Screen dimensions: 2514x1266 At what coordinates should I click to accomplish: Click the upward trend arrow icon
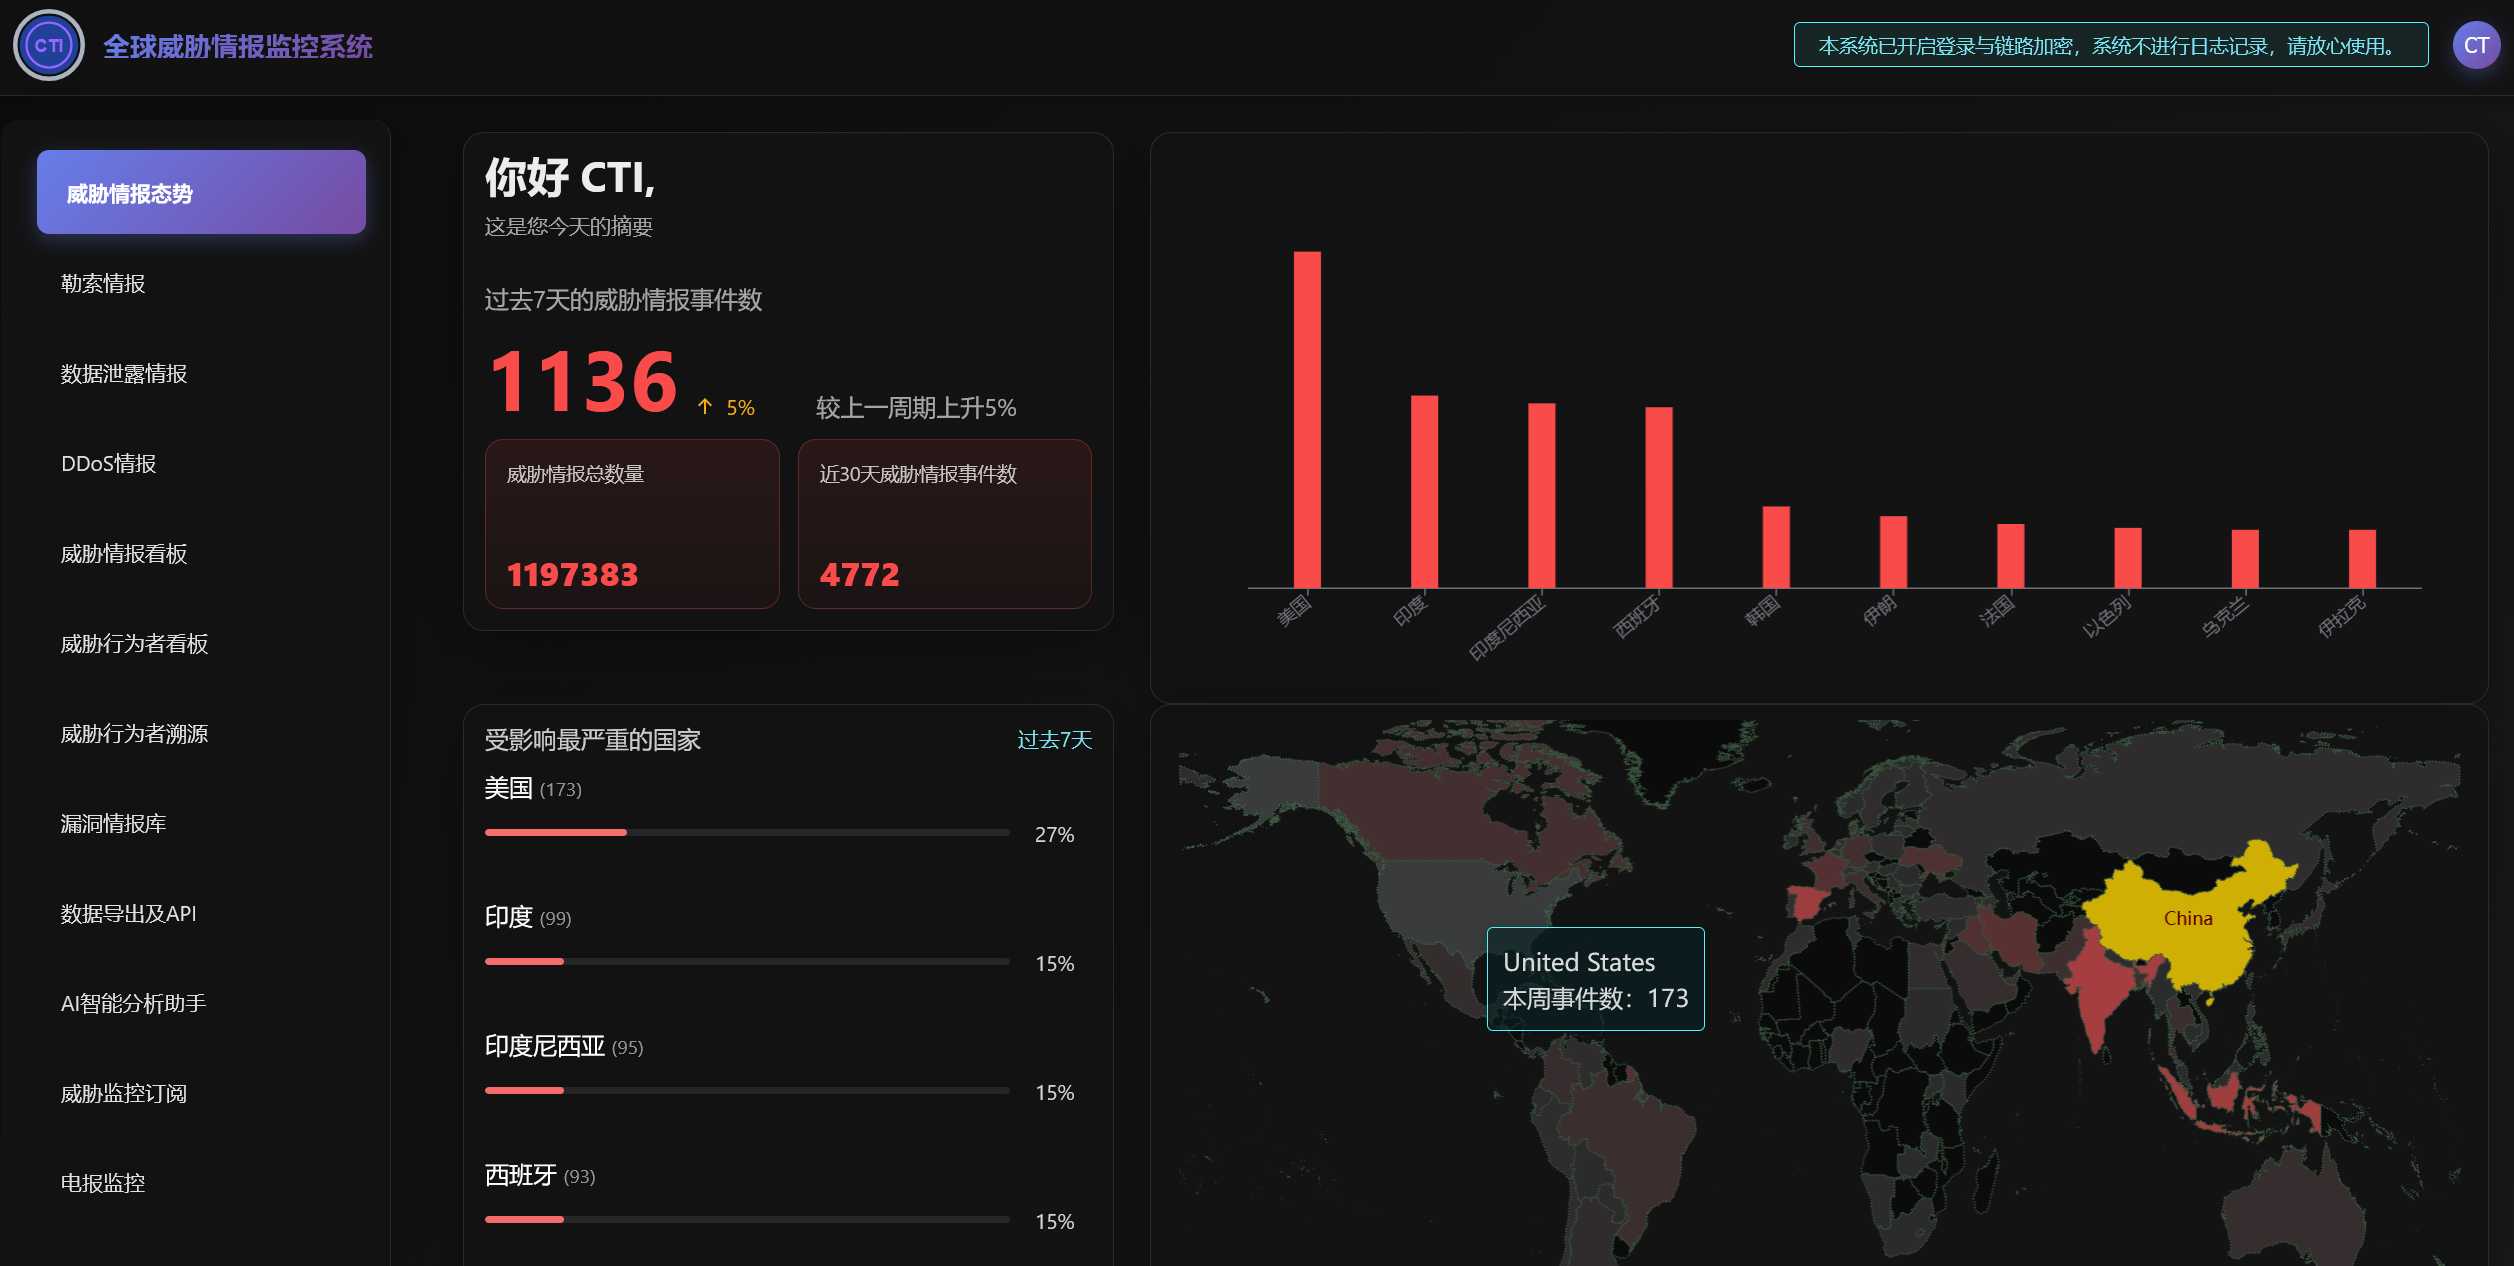click(x=705, y=406)
